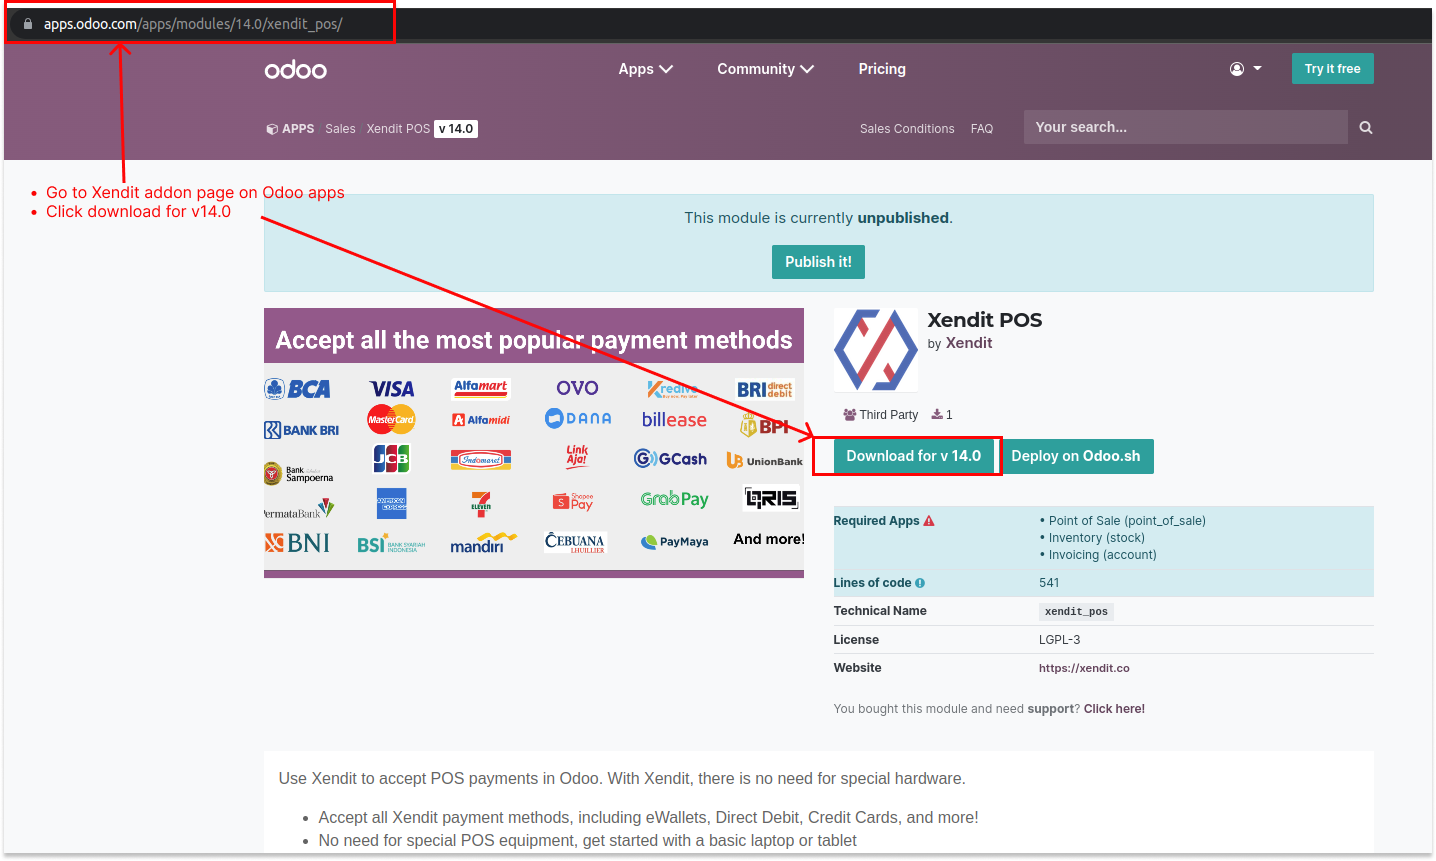The height and width of the screenshot is (861, 1436).
Task: Click the JCB logo
Action: [x=391, y=459]
